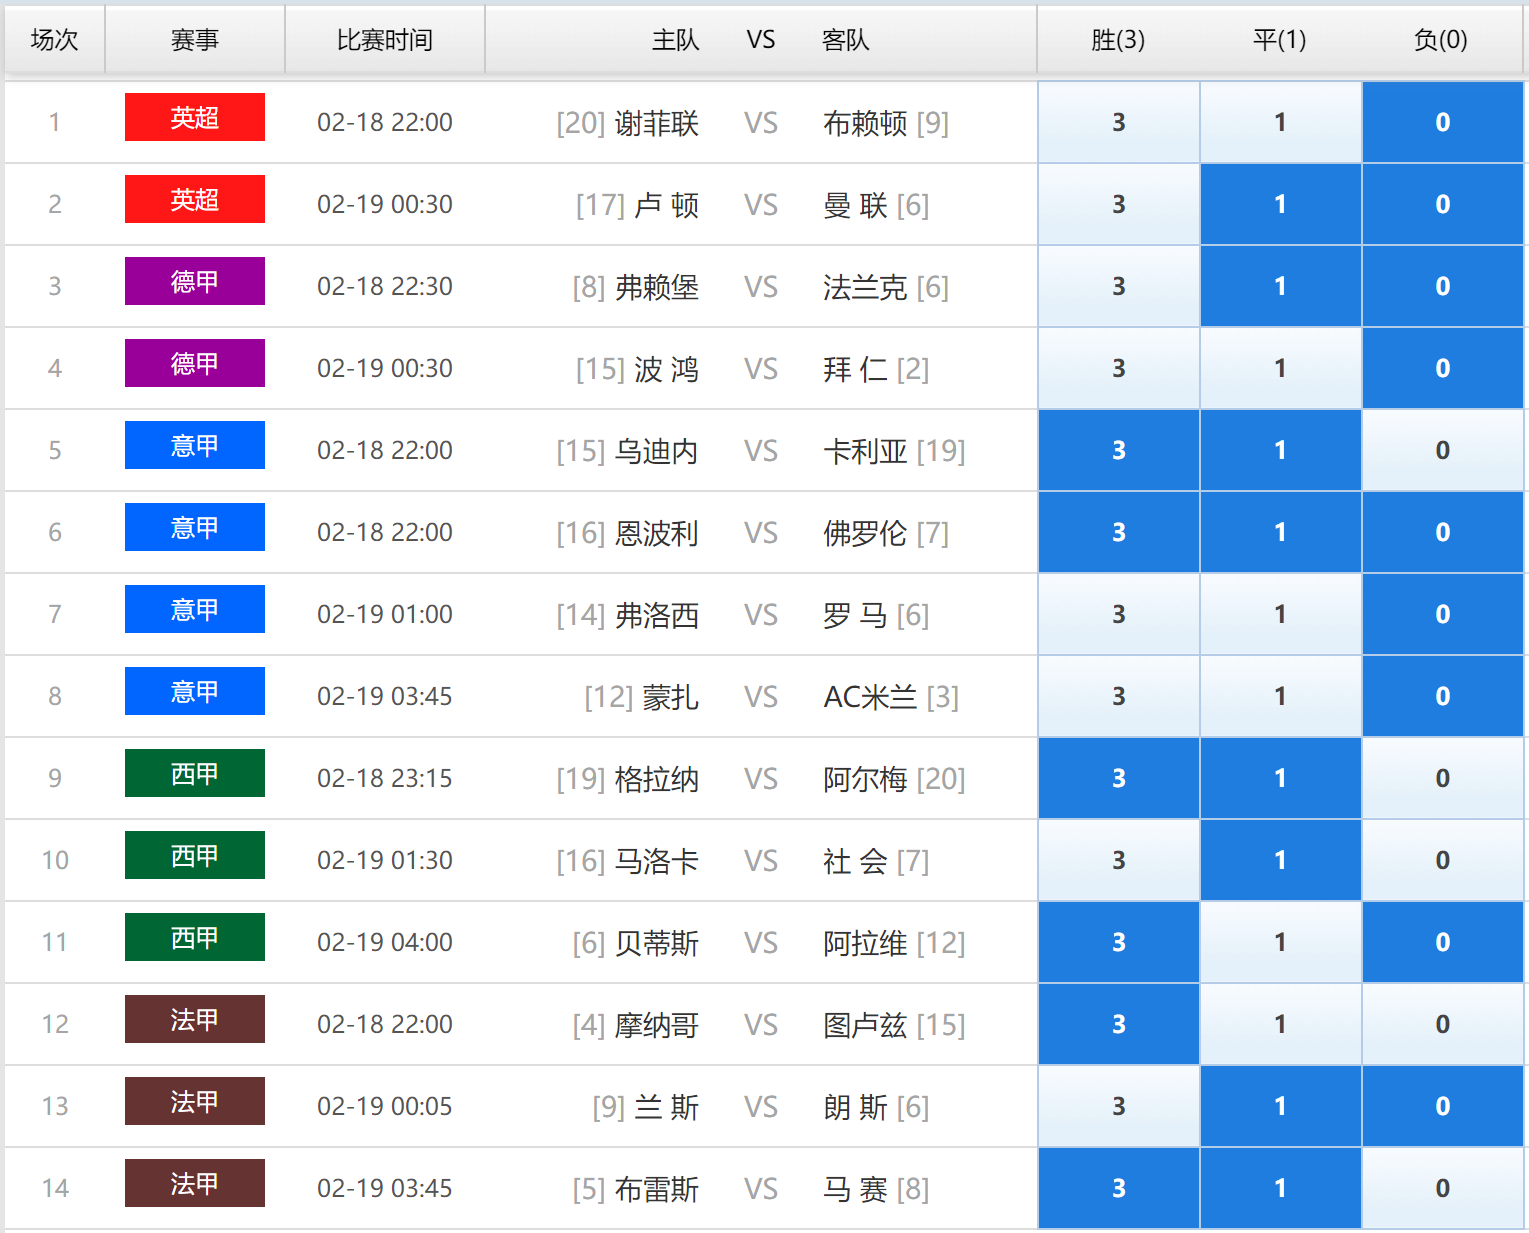
Task: Select win (3) for 弗洛西 vs 罗马
Action: coord(1119,614)
